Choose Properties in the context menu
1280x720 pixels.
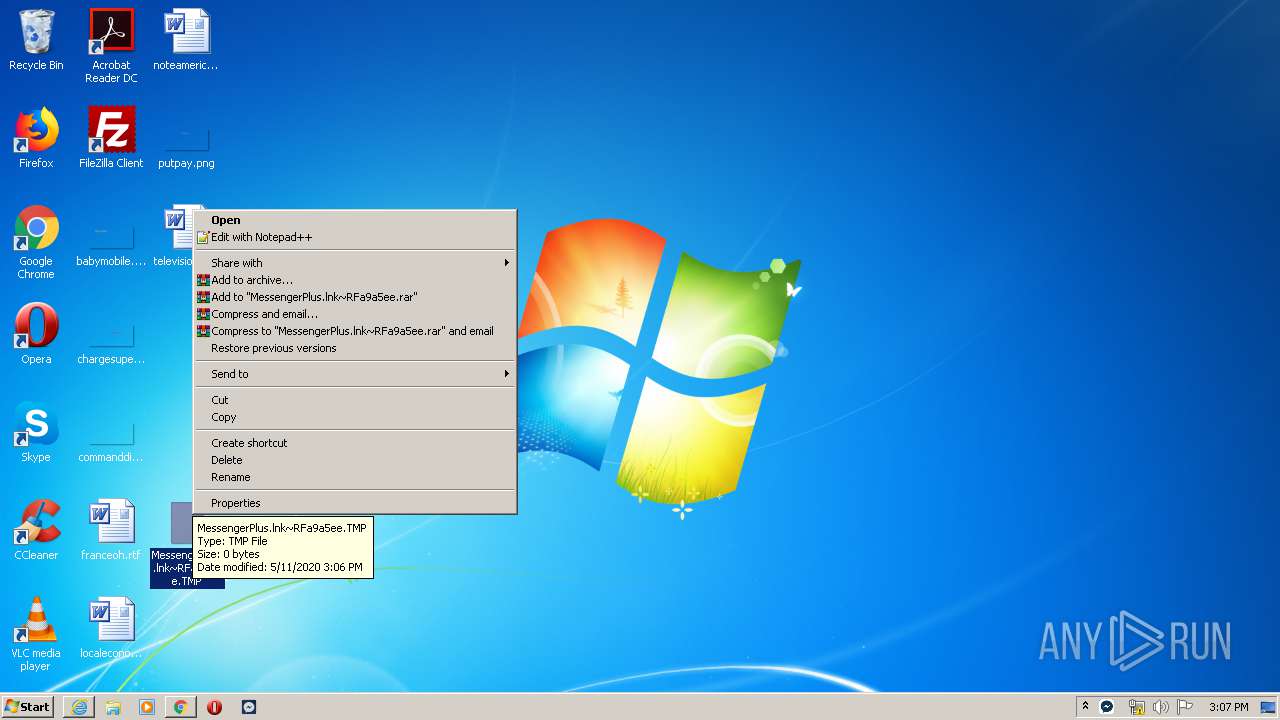click(x=355, y=503)
